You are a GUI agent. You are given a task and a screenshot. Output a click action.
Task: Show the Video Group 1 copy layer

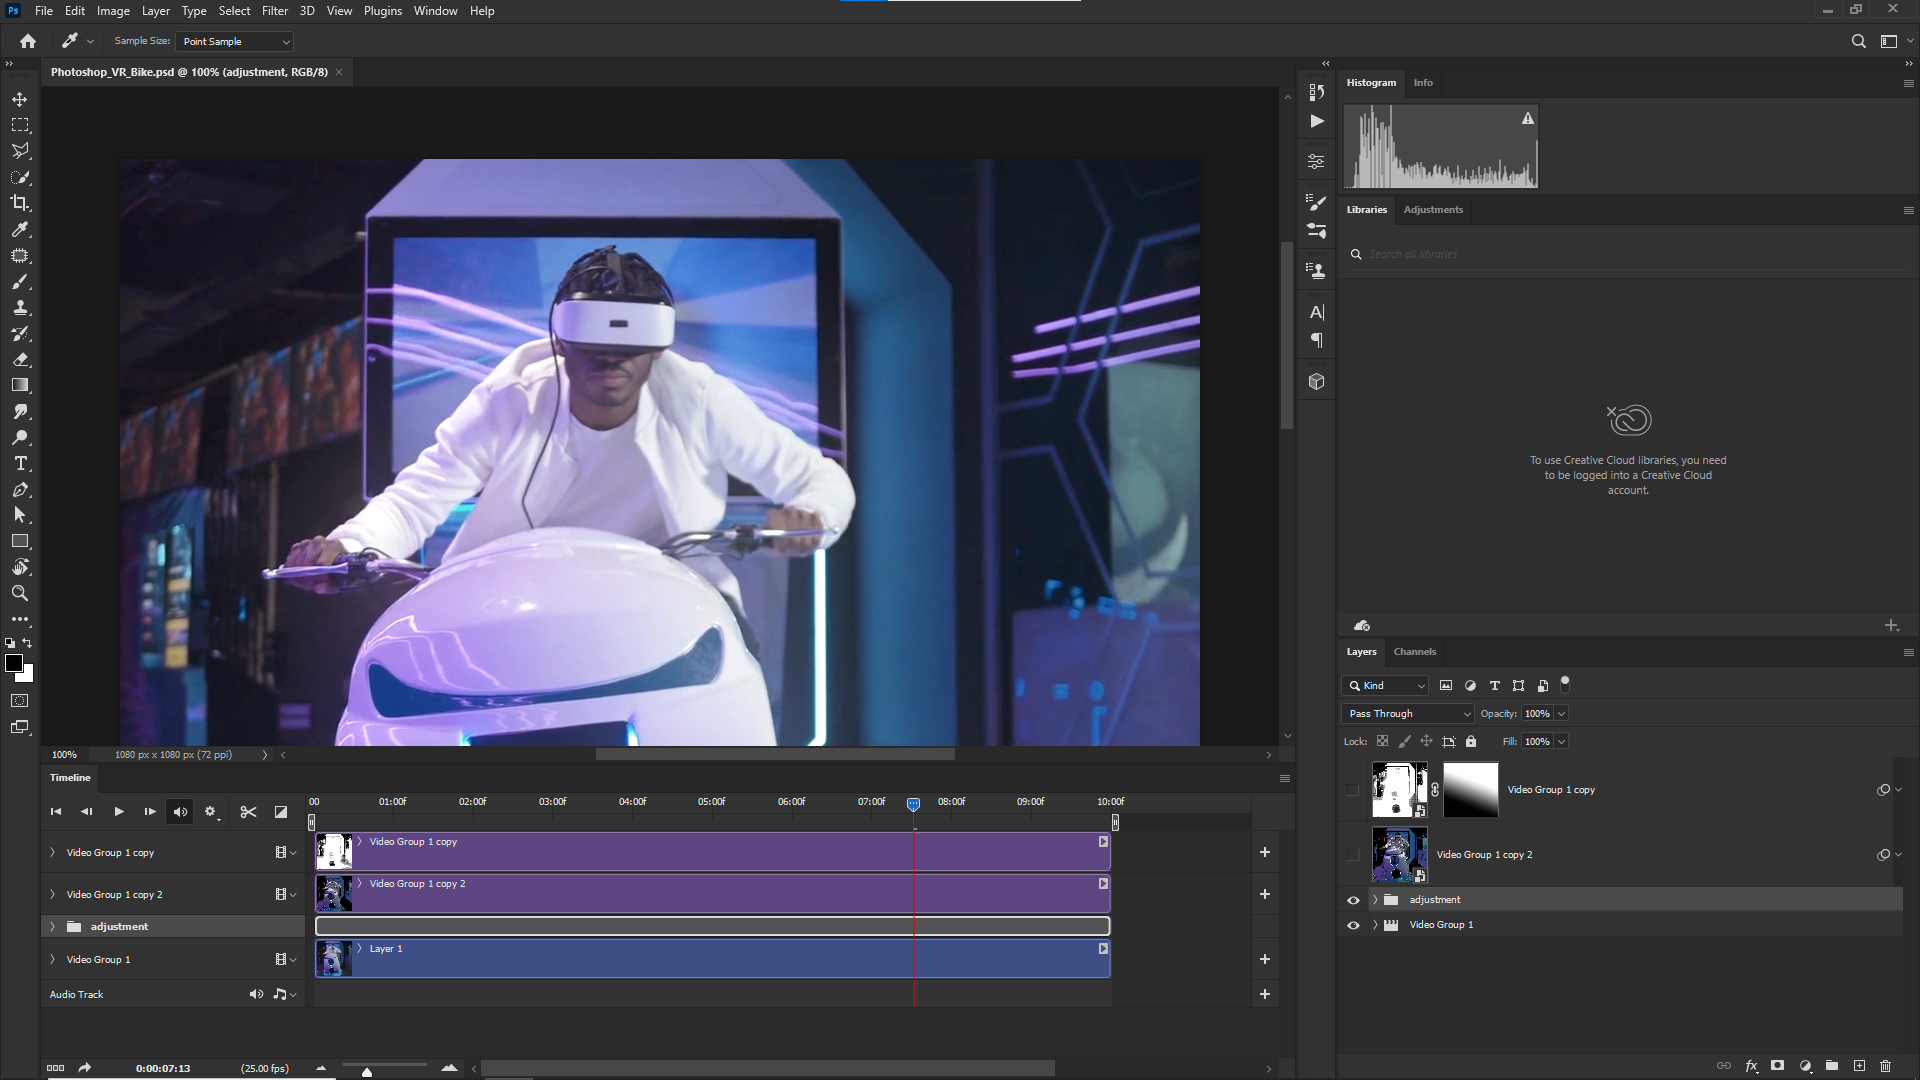(x=1353, y=790)
